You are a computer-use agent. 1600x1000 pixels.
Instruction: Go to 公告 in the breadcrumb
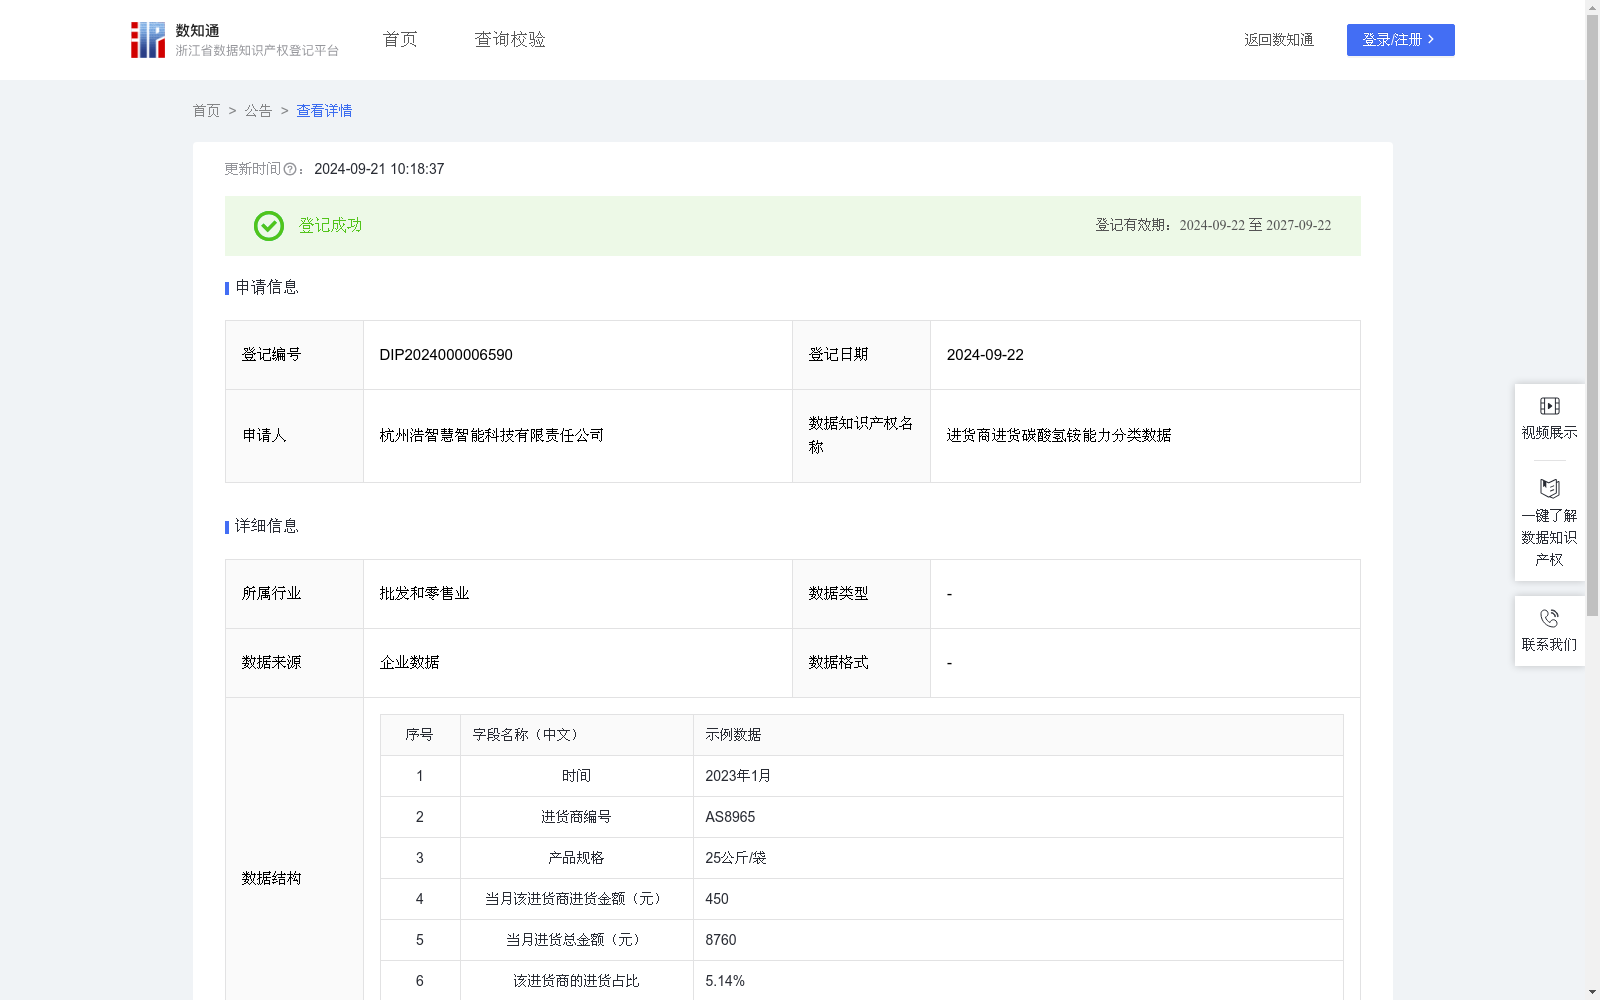(258, 111)
